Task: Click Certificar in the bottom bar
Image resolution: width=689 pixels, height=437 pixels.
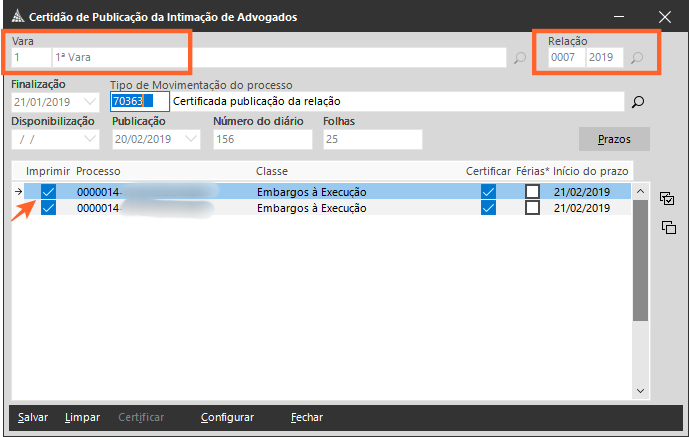Action: 141,417
